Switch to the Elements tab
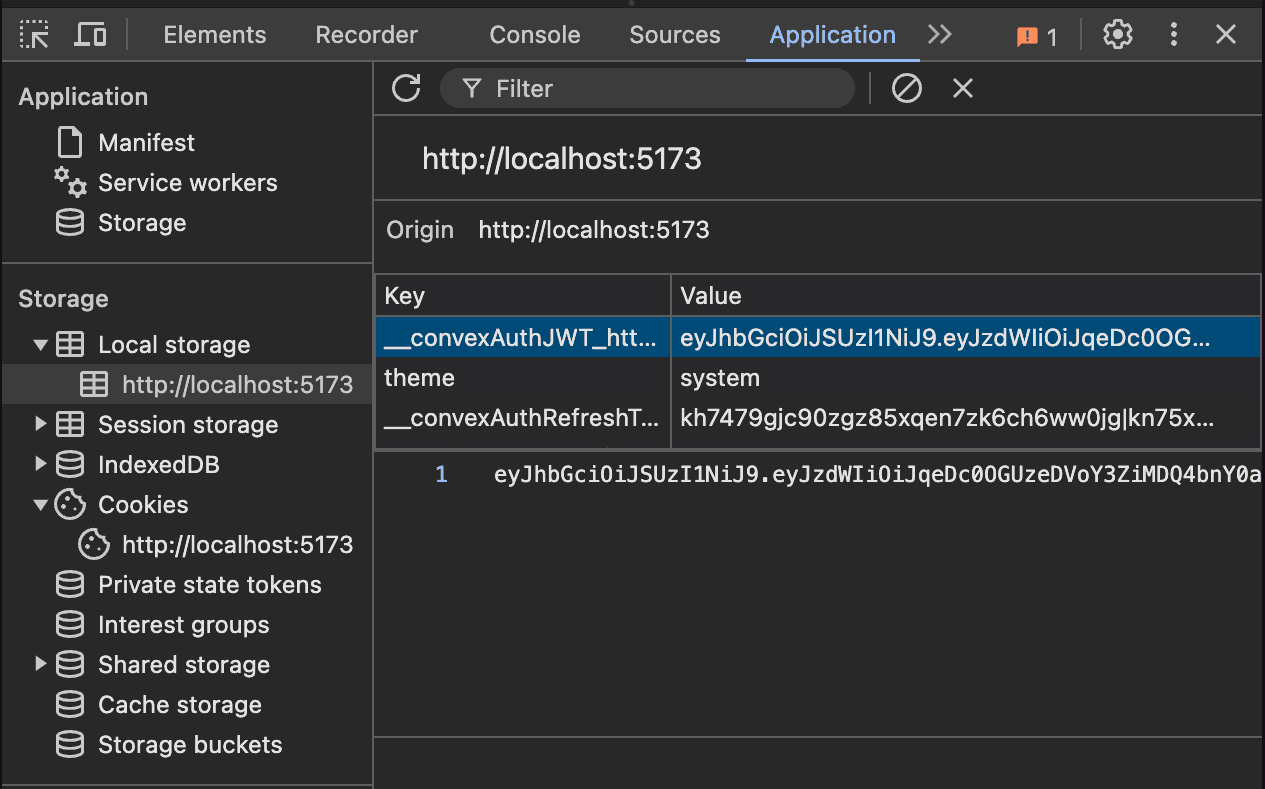The height and width of the screenshot is (789, 1265). (x=214, y=35)
